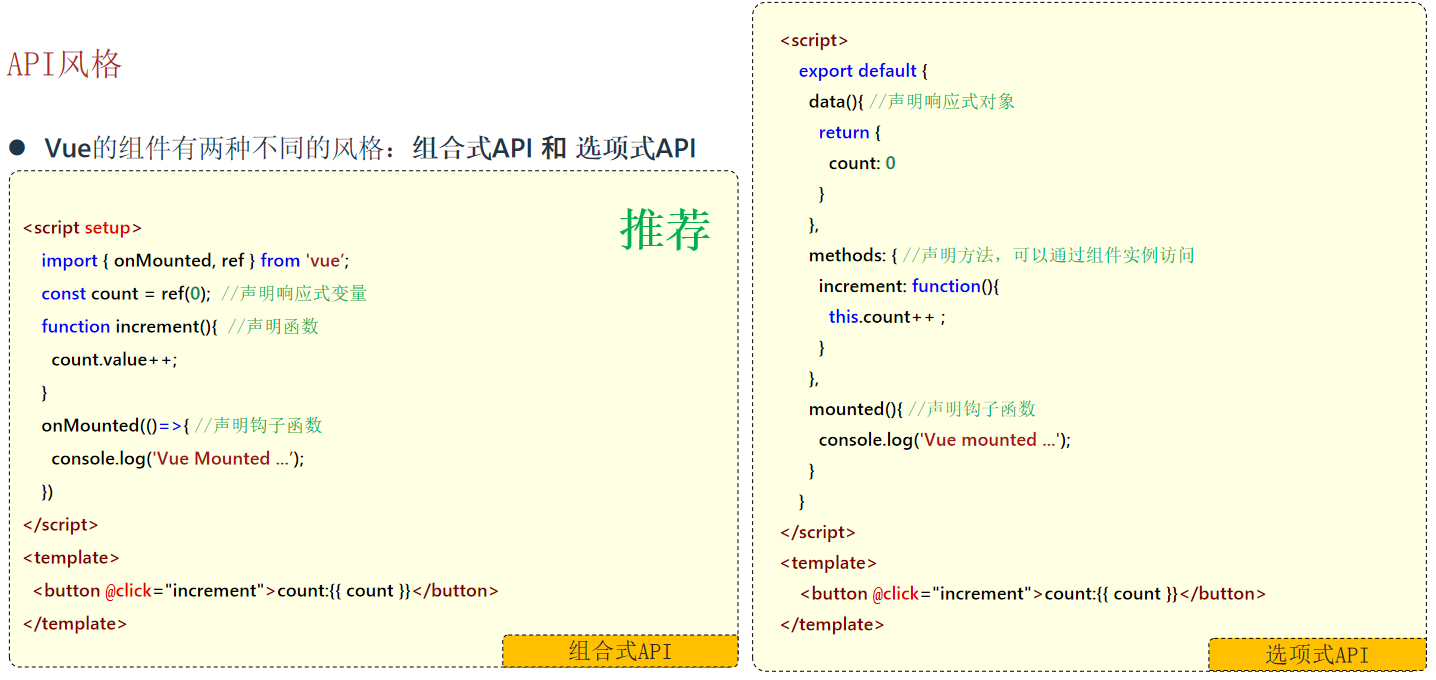Click the opening "<template>" tag in 选项式API box
Image resolution: width=1436 pixels, height=680 pixels.
(x=828, y=563)
